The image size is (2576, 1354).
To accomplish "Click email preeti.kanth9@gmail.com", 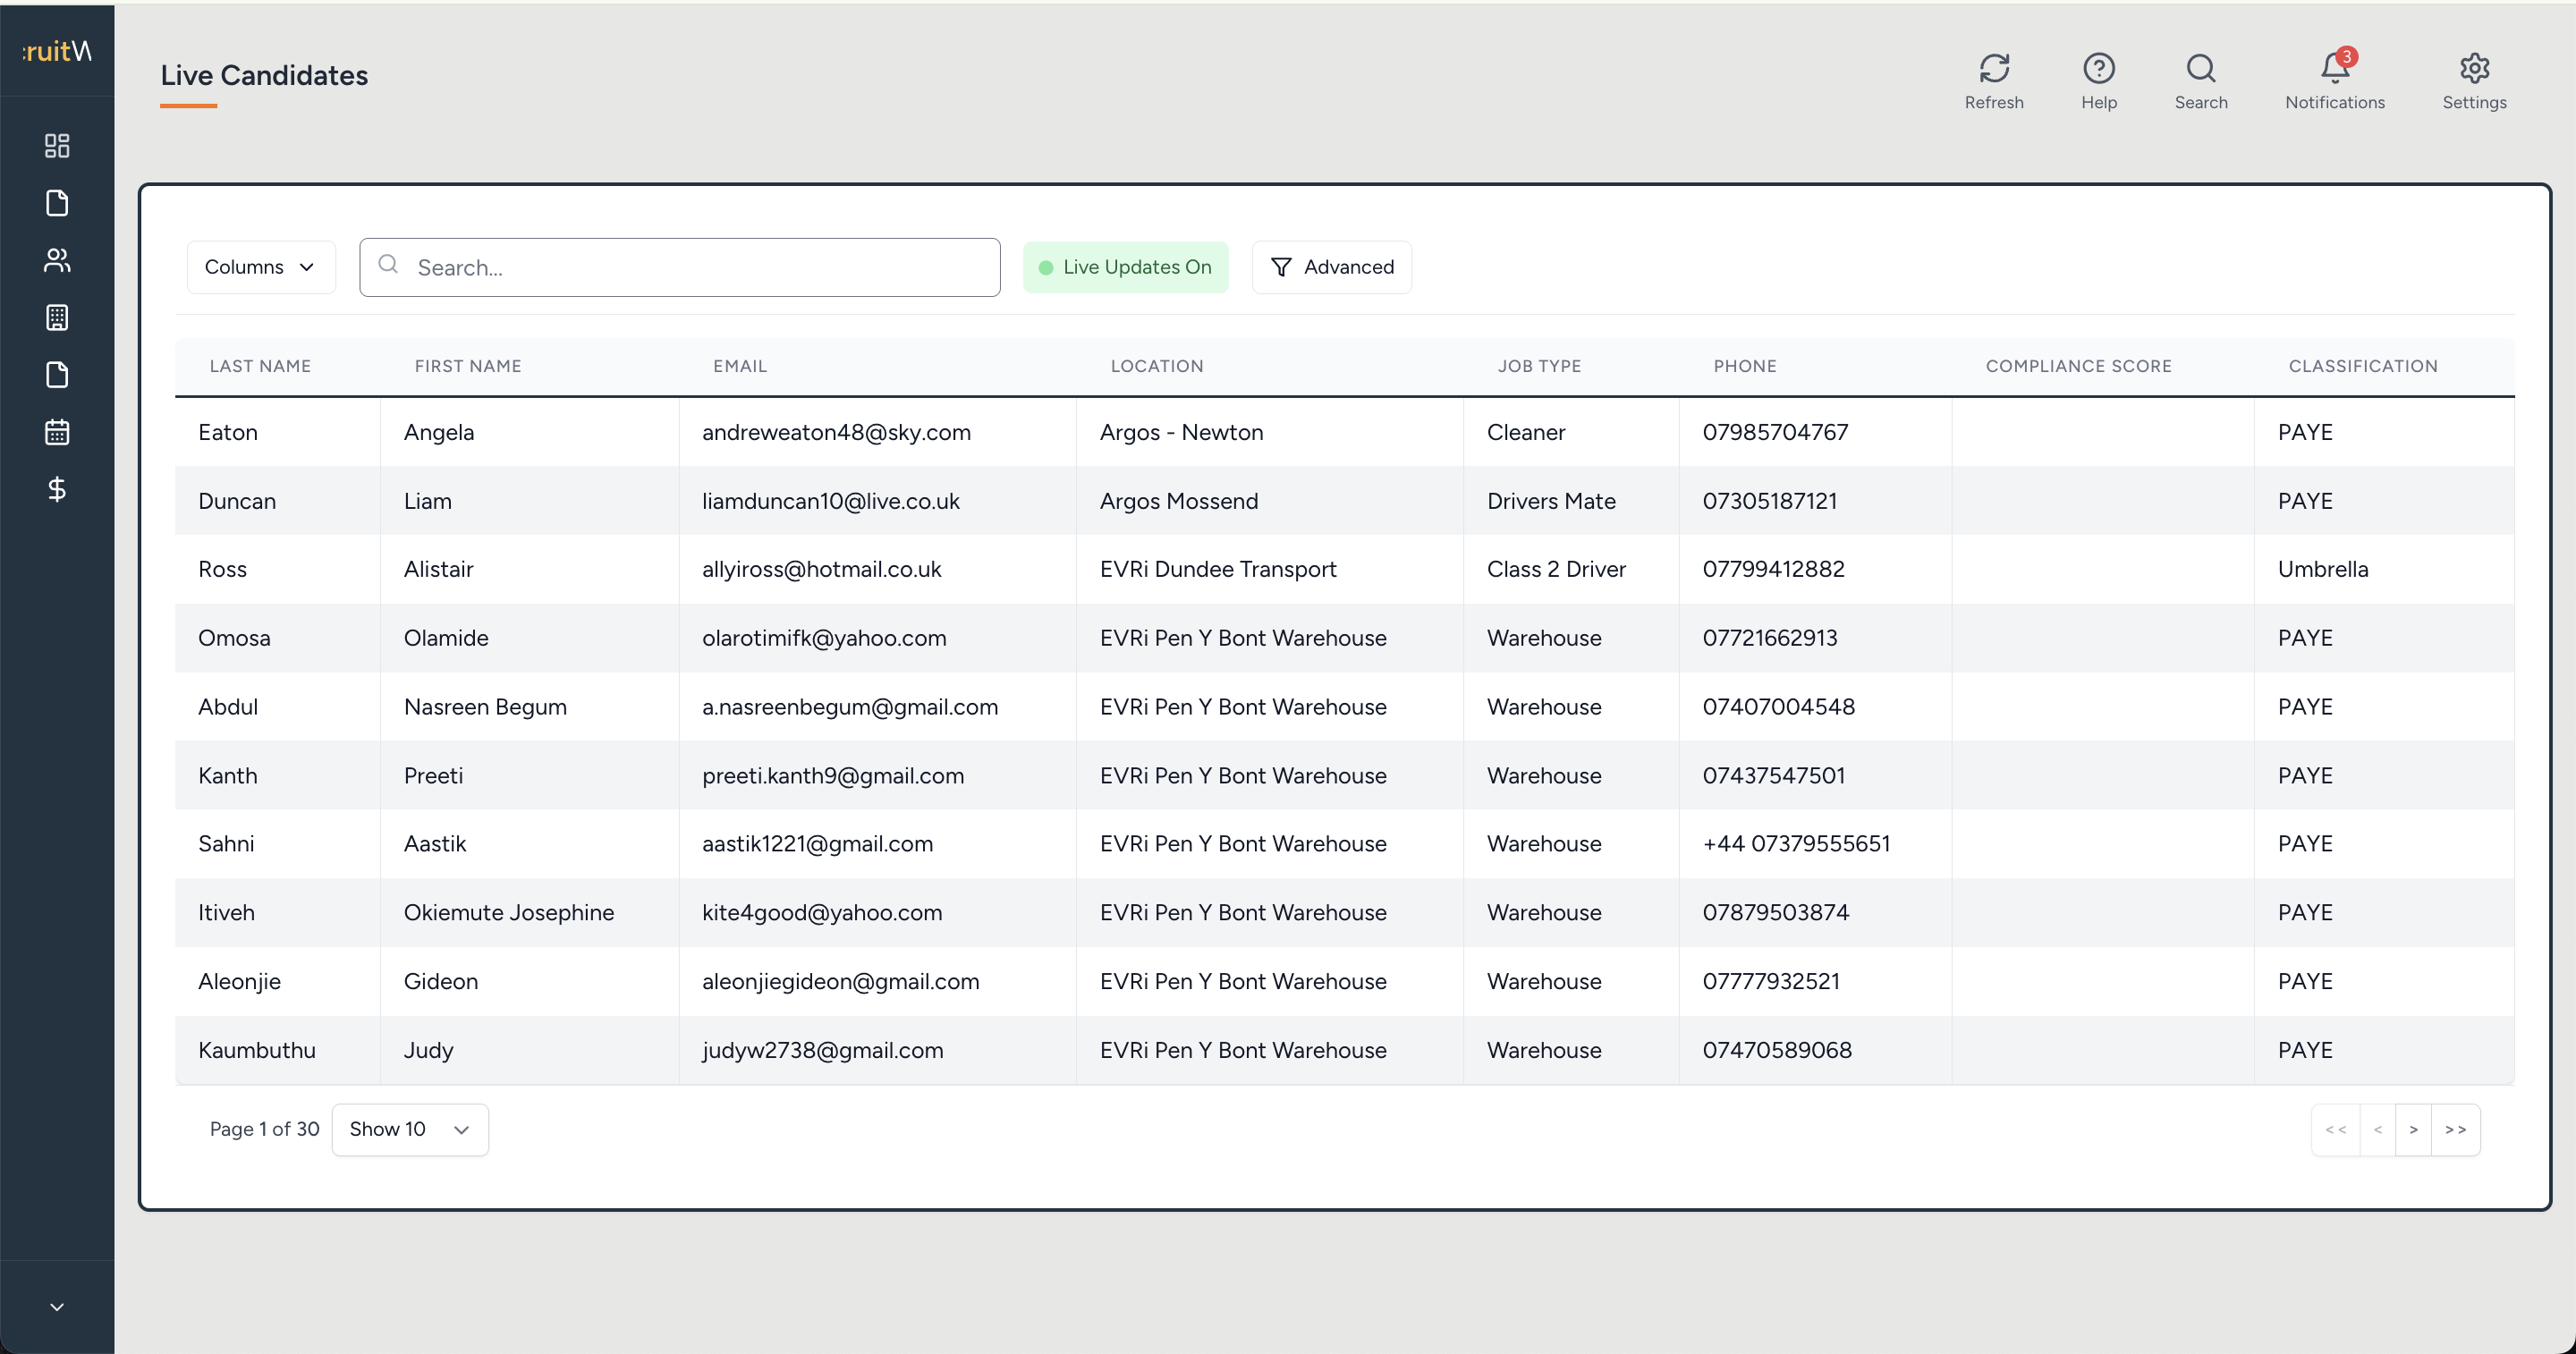I will [833, 776].
